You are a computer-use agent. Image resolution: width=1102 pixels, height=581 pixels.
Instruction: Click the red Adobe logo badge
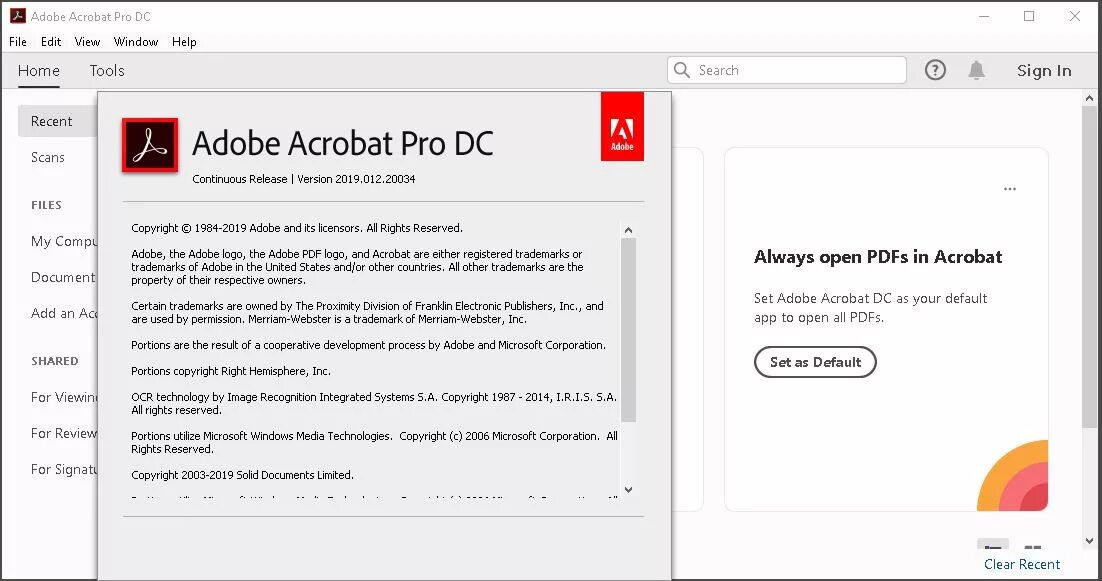[622, 126]
